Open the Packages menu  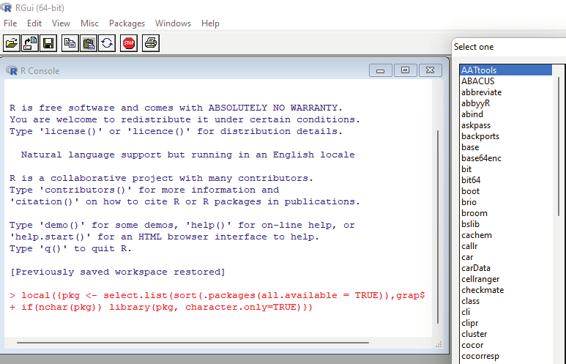pyautogui.click(x=127, y=23)
